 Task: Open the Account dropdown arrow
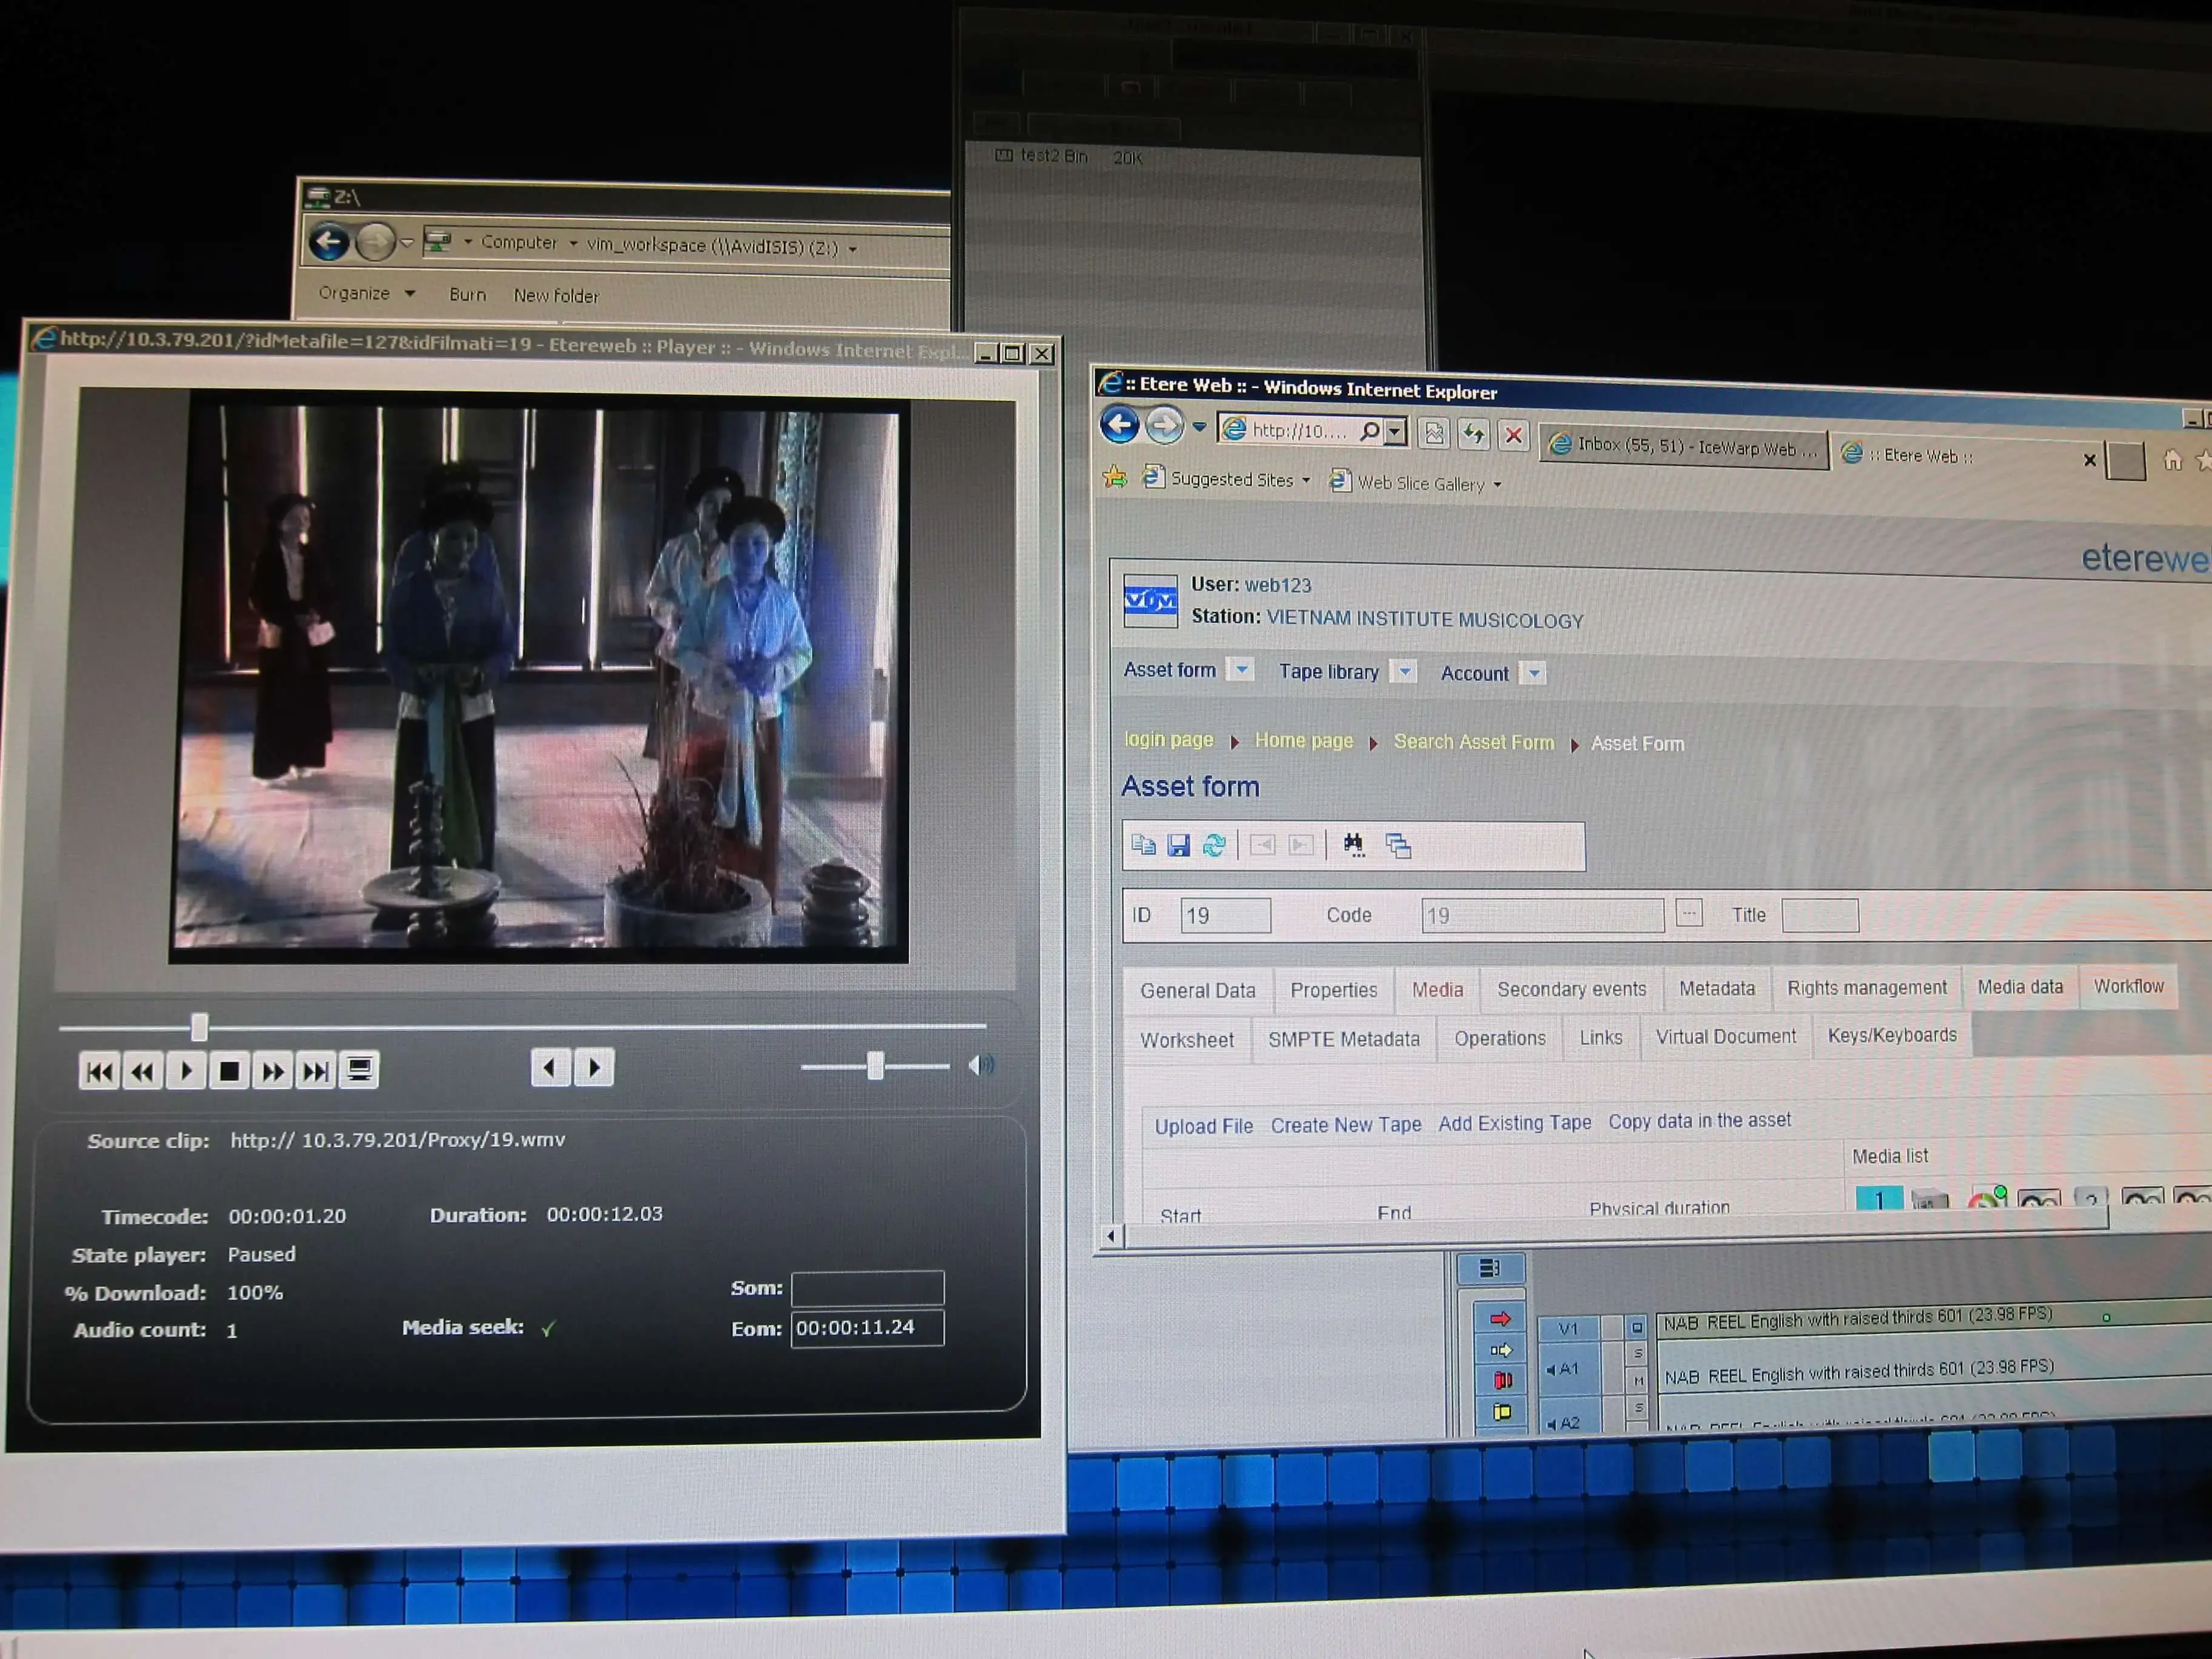(1534, 674)
